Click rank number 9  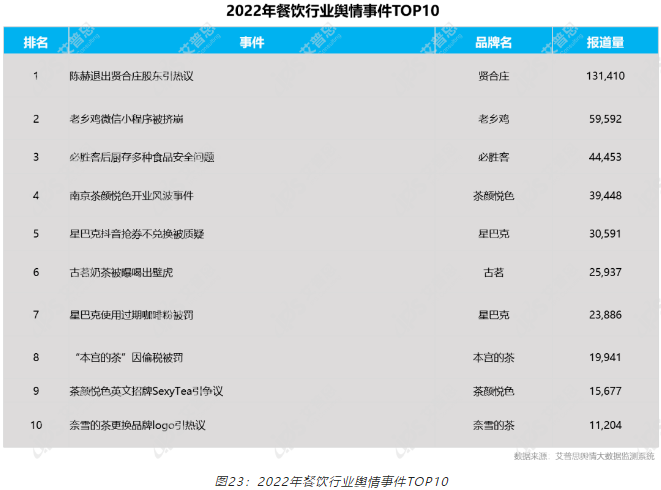click(36, 391)
